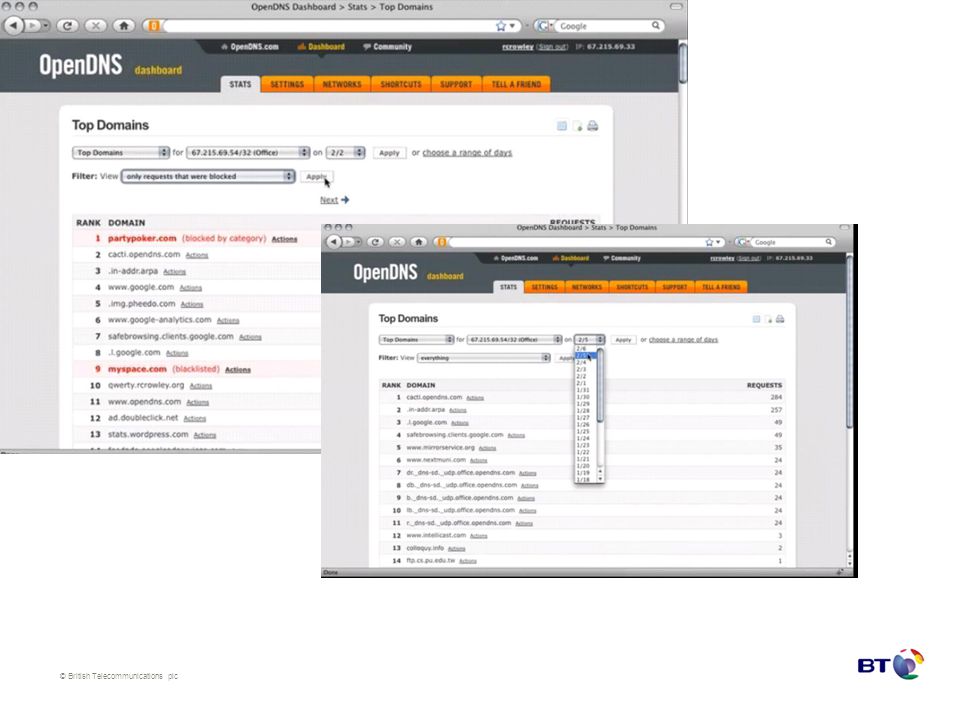Click the Google search field in the front window
This screenshot has height=720, width=960.
[x=789, y=242]
